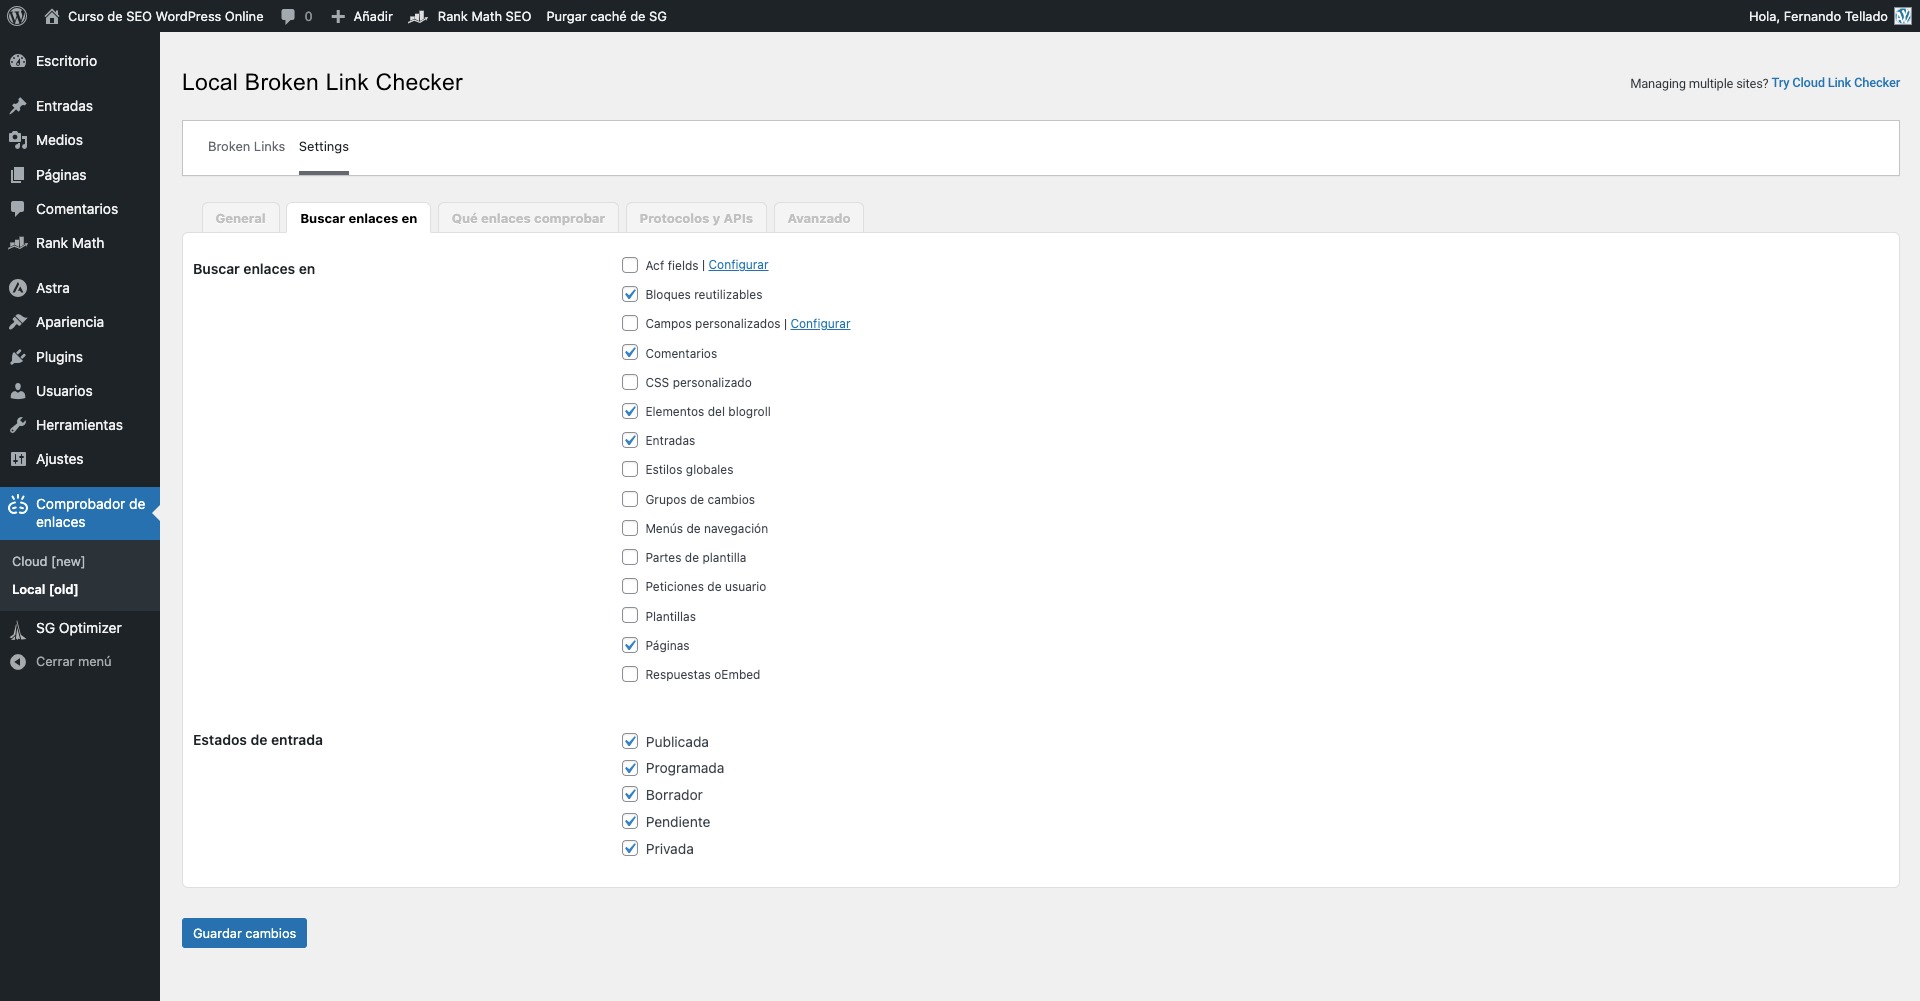Click the Guardar cambios button
Screen dimensions: 1920x1001
[x=244, y=933]
